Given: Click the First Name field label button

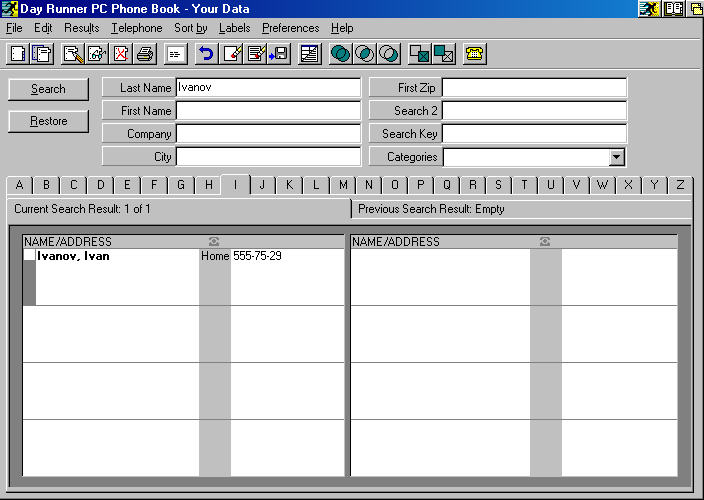Looking at the screenshot, I should (139, 110).
